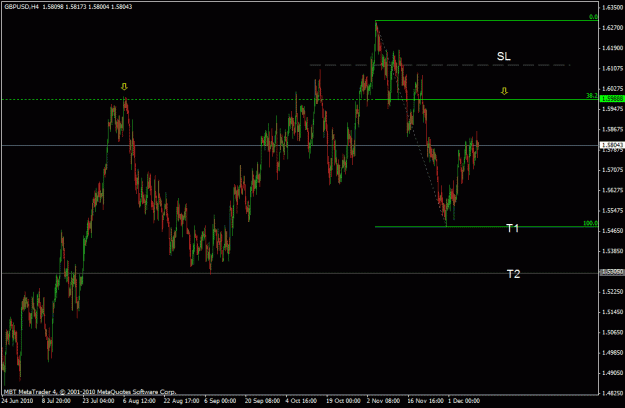Click the 6 Aug 12:00 time label
Image resolution: width=625 pixels, height=408 pixels.
[139, 401]
